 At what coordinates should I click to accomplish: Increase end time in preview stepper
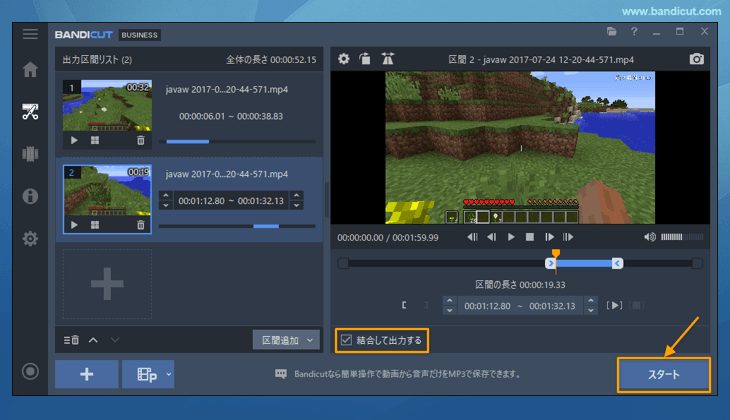(x=591, y=300)
